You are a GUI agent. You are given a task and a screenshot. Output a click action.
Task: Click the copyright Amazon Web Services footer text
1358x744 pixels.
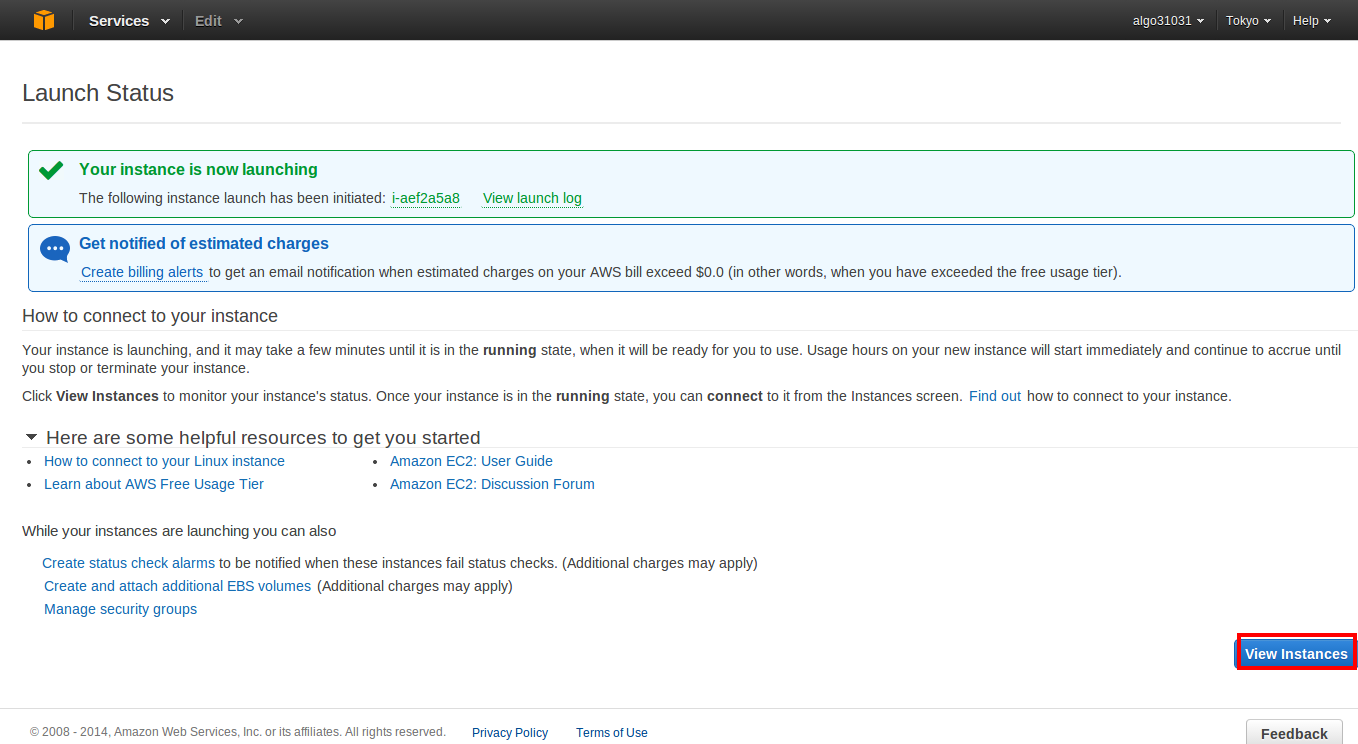[238, 732]
